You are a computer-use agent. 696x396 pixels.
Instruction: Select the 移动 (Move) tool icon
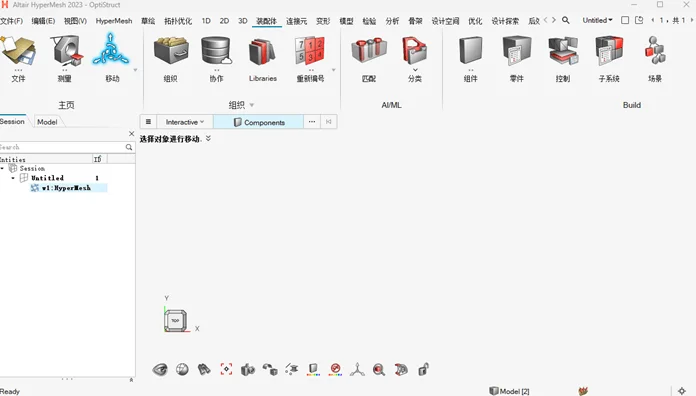pos(111,50)
